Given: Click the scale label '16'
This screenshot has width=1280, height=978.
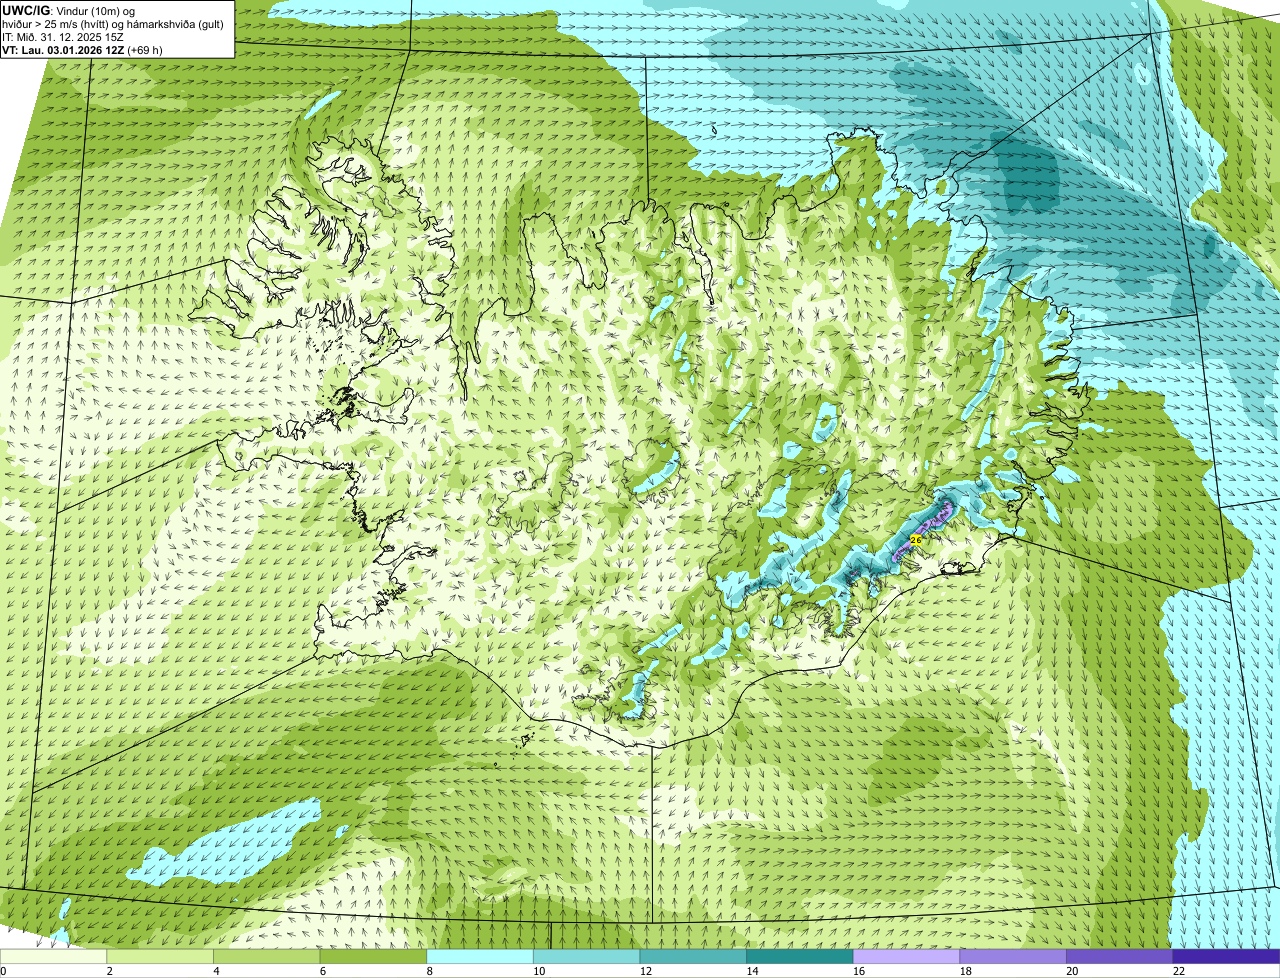Looking at the screenshot, I should pyautogui.click(x=859, y=970).
